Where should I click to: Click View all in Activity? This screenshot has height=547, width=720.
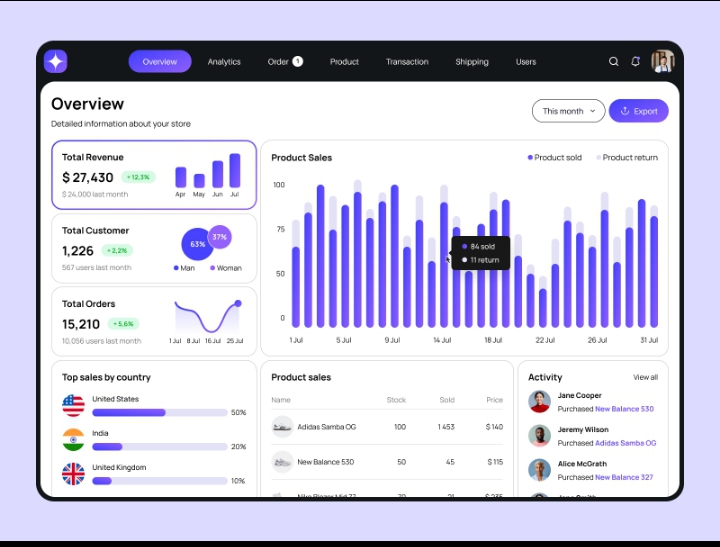click(x=646, y=377)
